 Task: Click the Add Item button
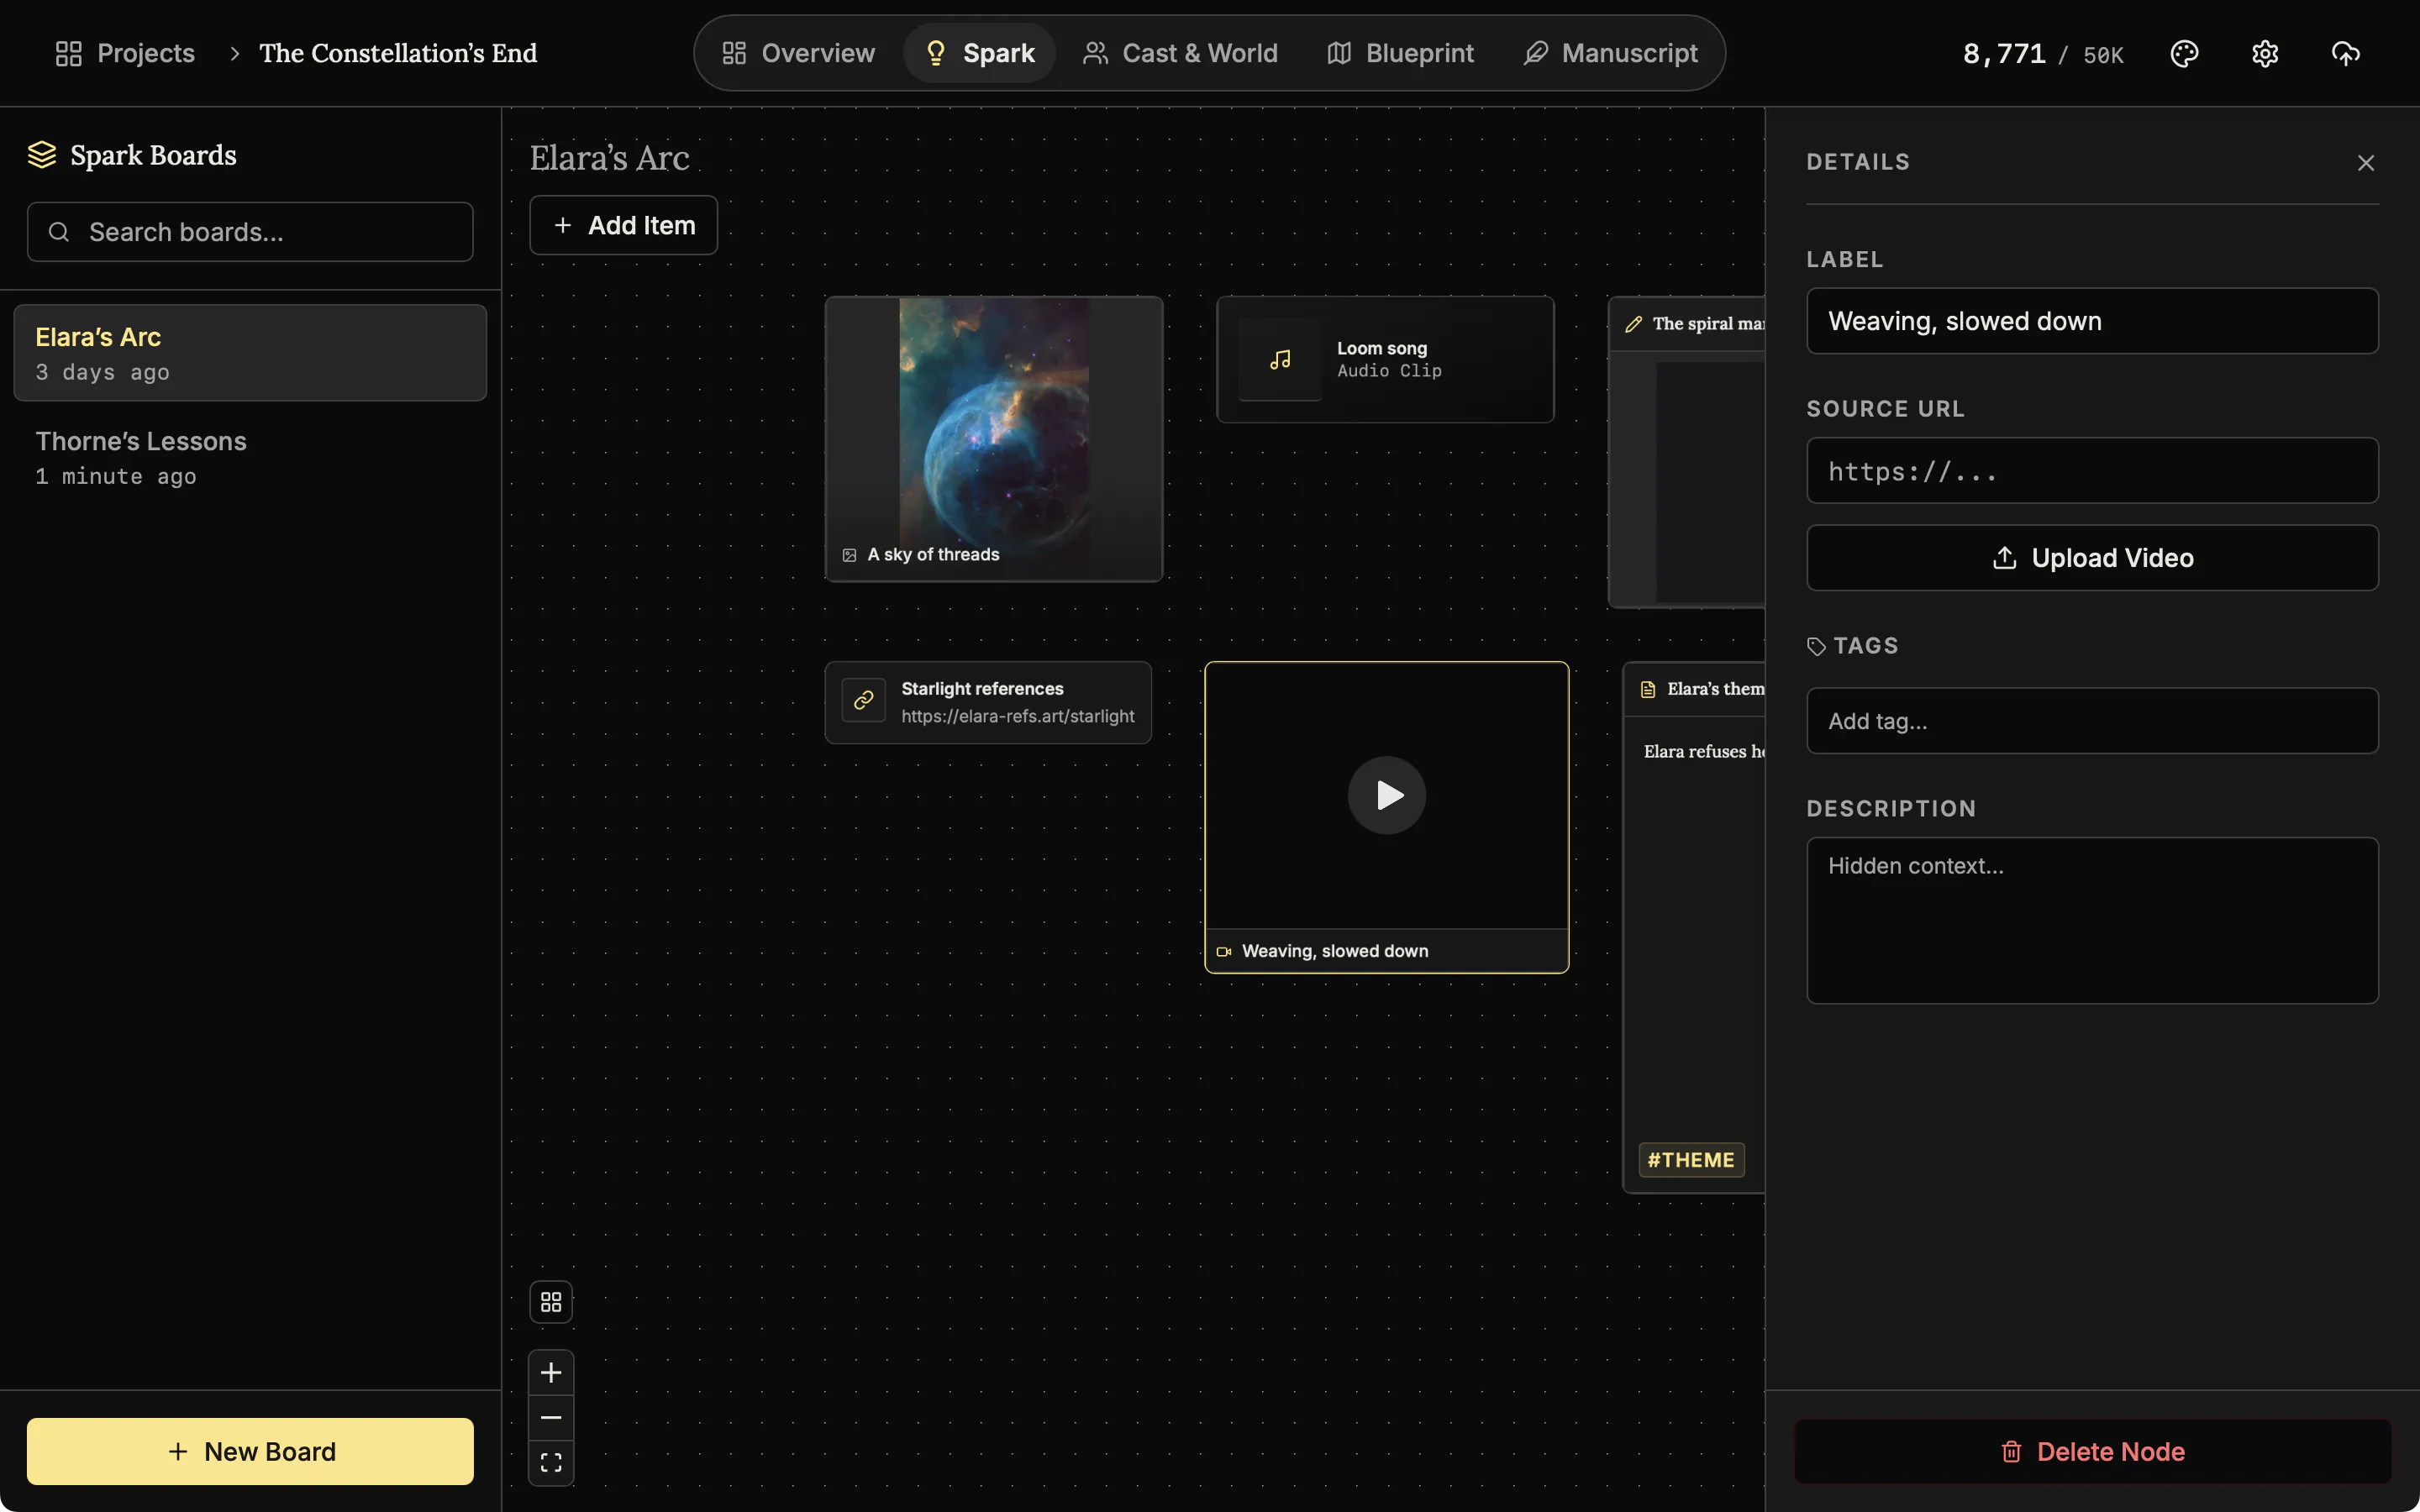pos(623,225)
